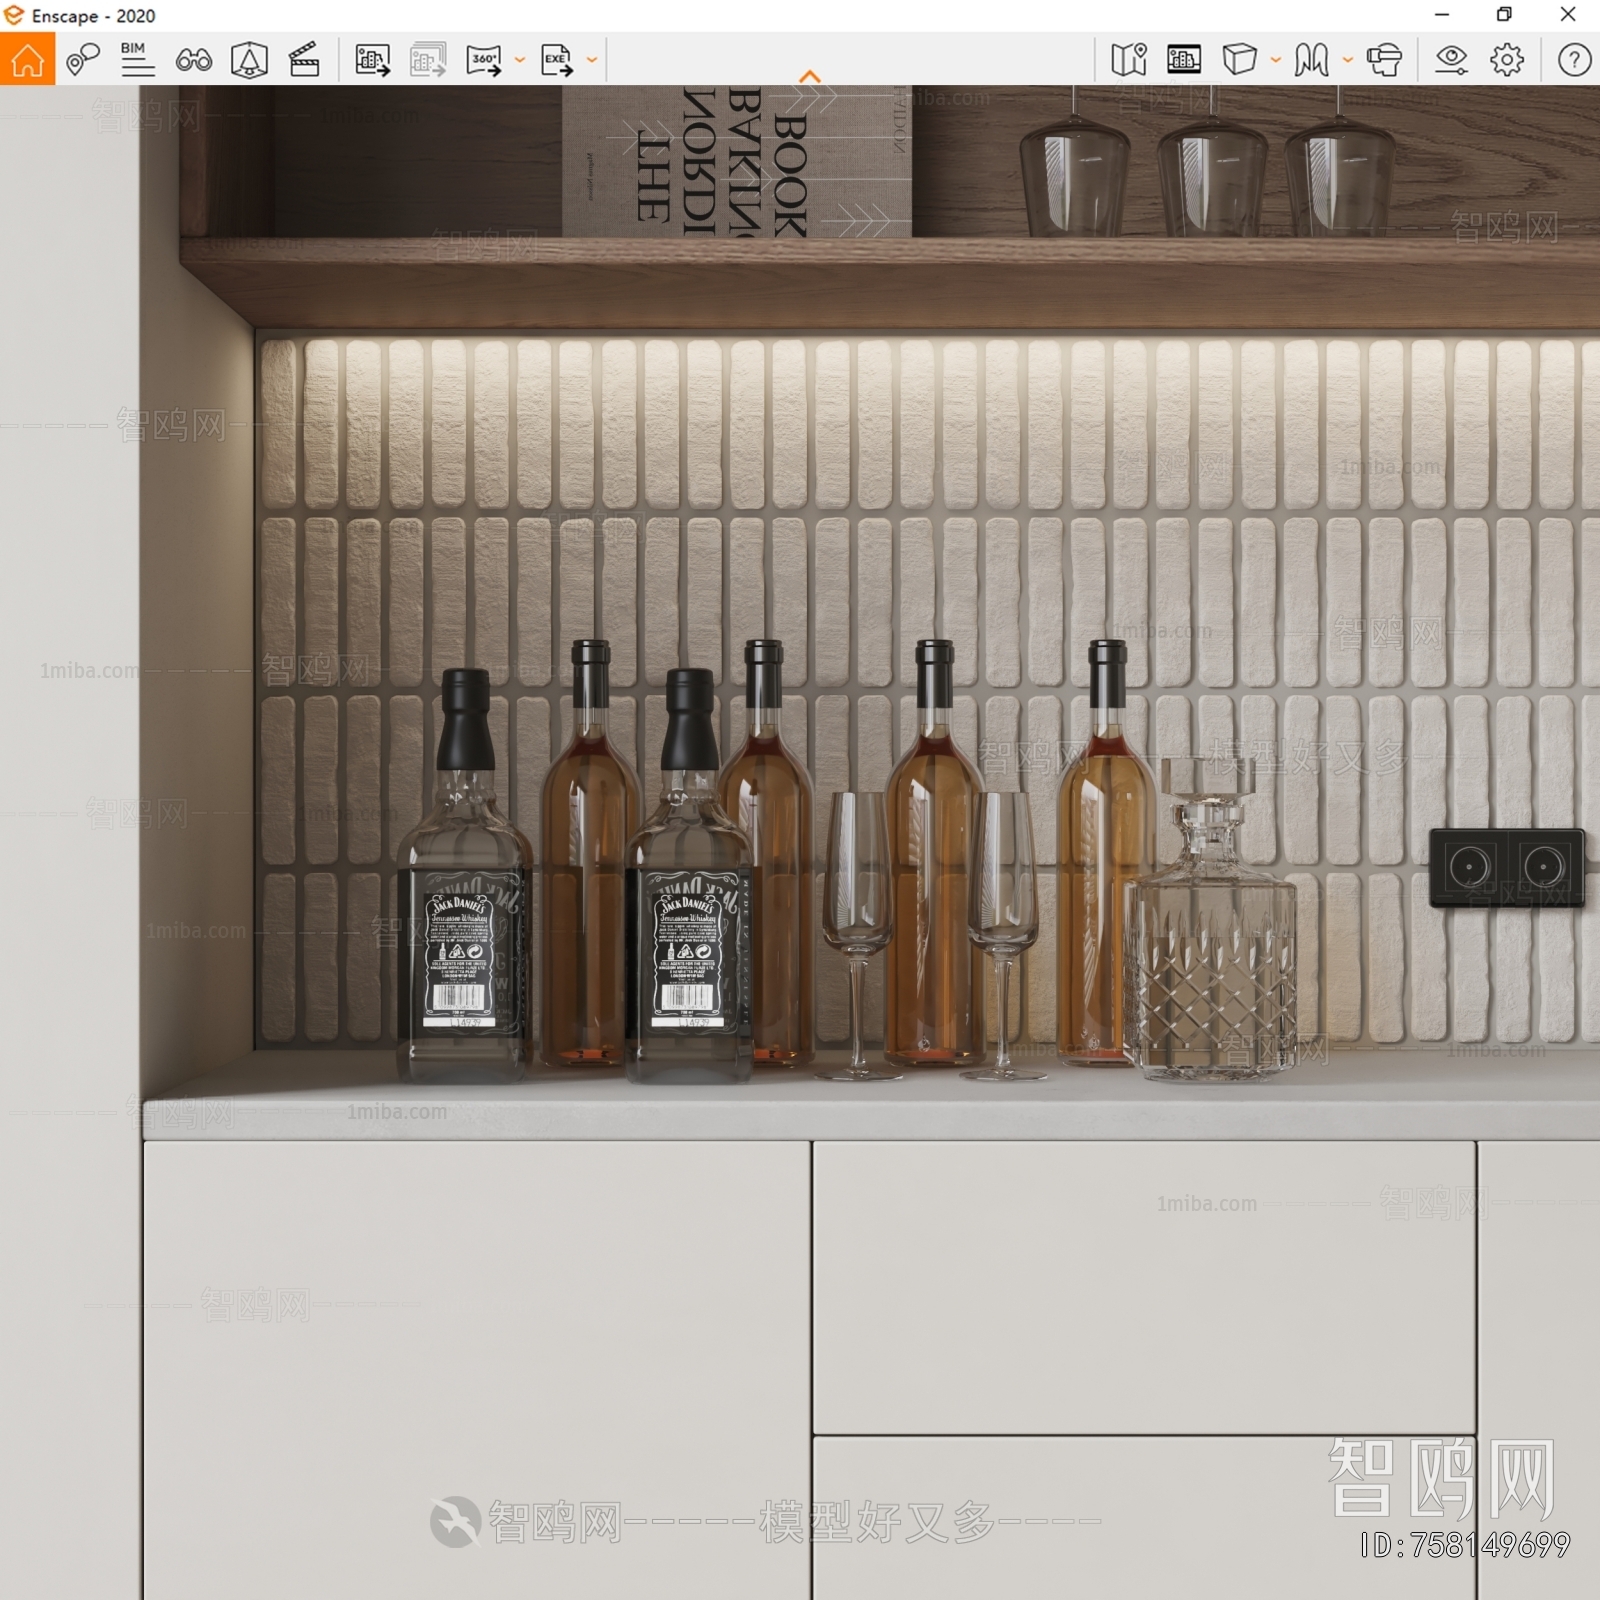Open the help question mark icon

tap(1574, 60)
